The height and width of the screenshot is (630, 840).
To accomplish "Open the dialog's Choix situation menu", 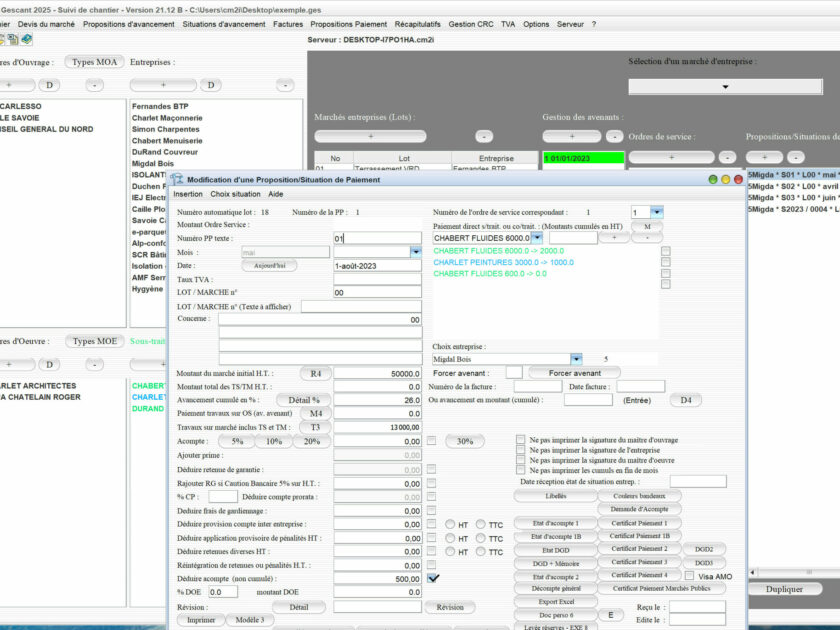I will [x=235, y=194].
